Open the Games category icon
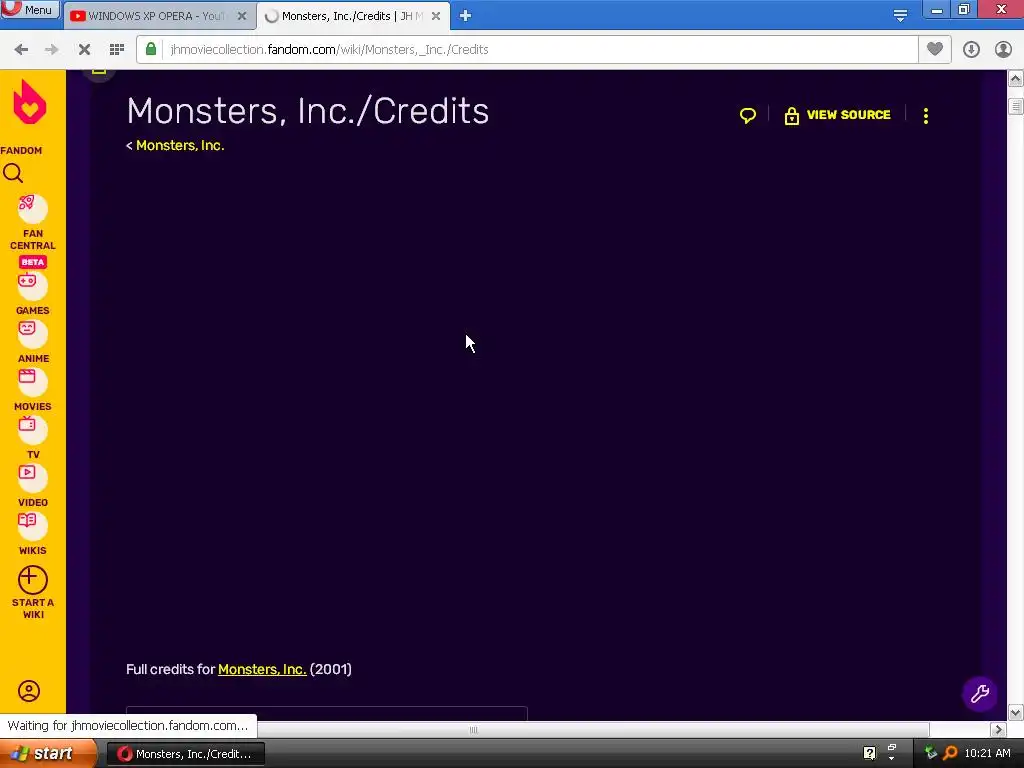Image resolution: width=1024 pixels, height=768 pixels. pyautogui.click(x=32, y=285)
